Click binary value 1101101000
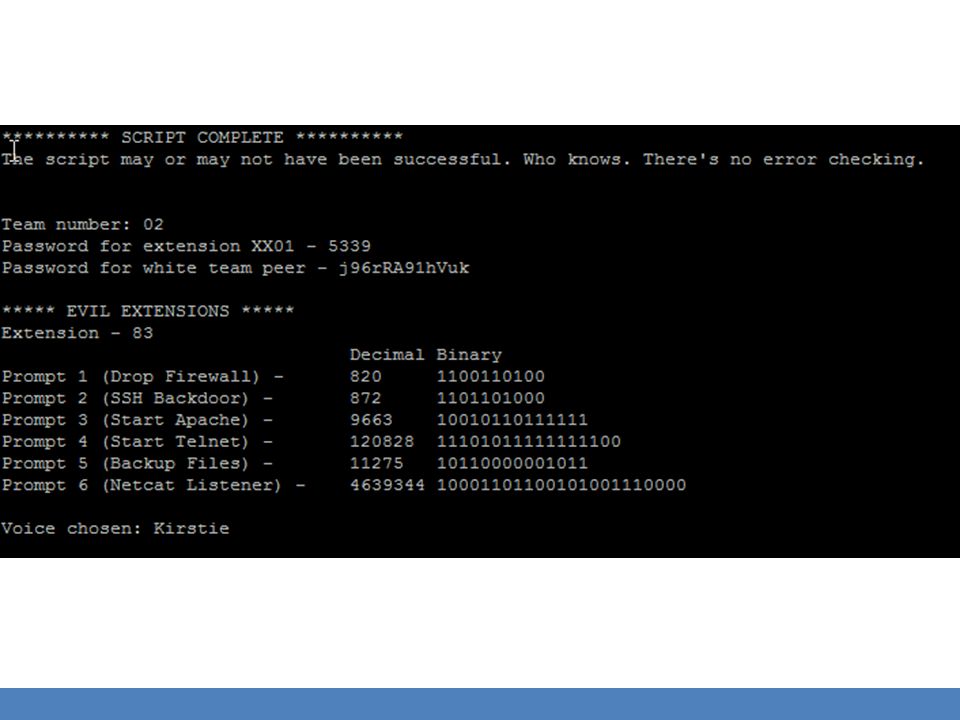This screenshot has height=720, width=960. 490,398
